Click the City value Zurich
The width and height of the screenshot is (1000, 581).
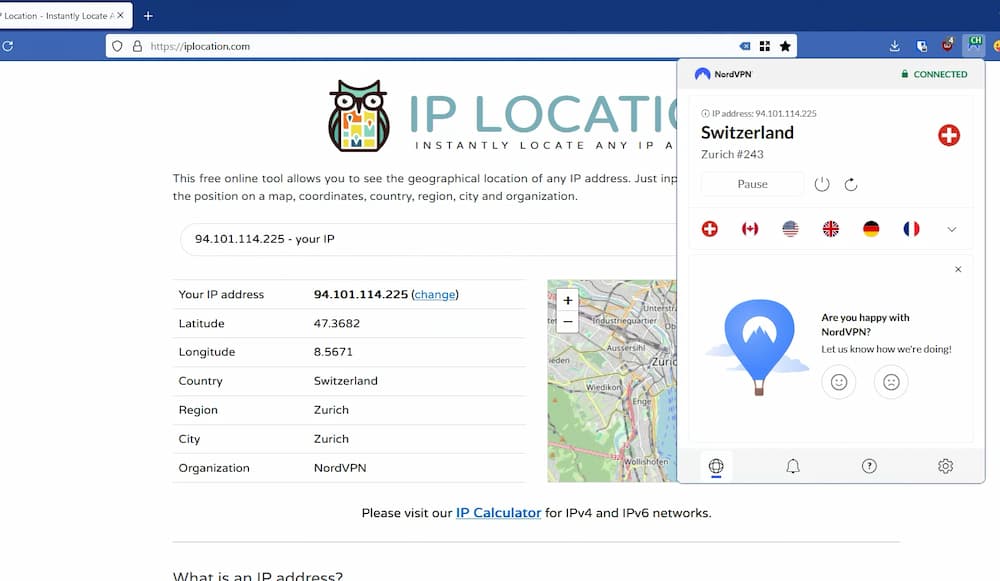(331, 439)
